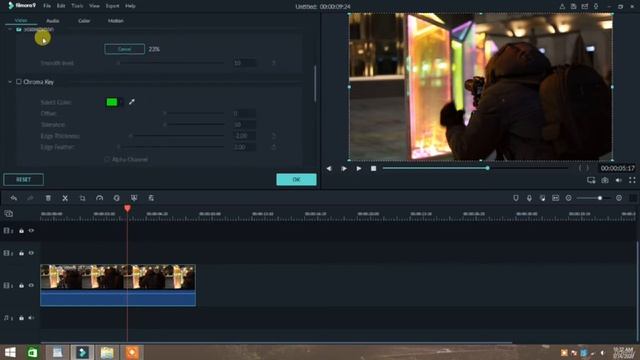Open the green Select Color swatch
Screen dimensions: 640x360
pyautogui.click(x=112, y=102)
